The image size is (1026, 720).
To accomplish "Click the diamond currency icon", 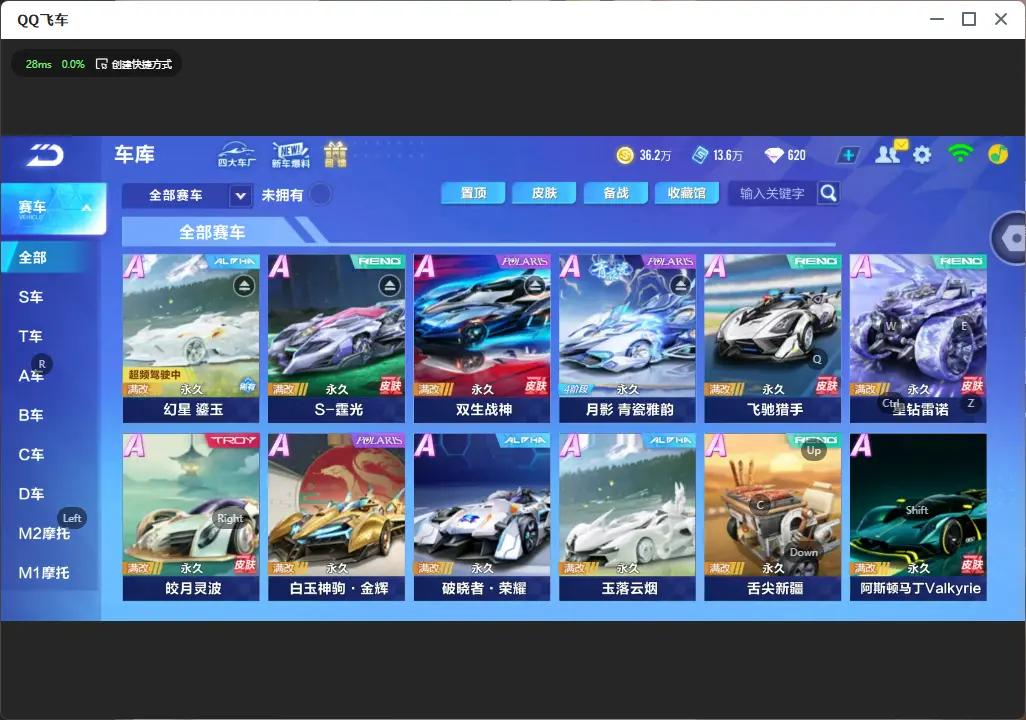I will tap(773, 155).
